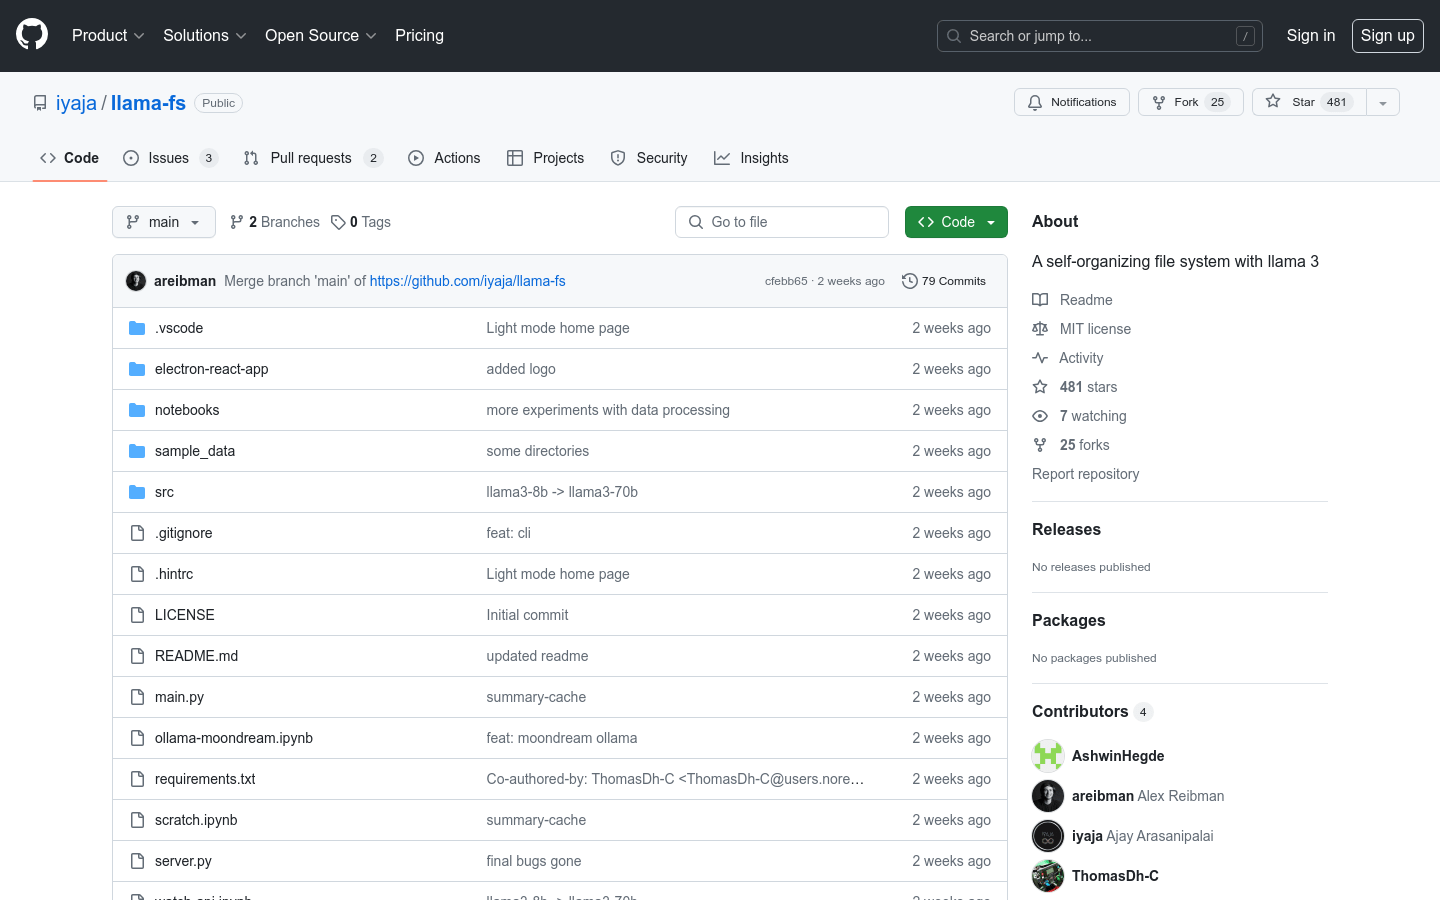Screen dimensions: 1440x900
Task: Click the eye icon beside 7 watching
Action: tap(1040, 416)
